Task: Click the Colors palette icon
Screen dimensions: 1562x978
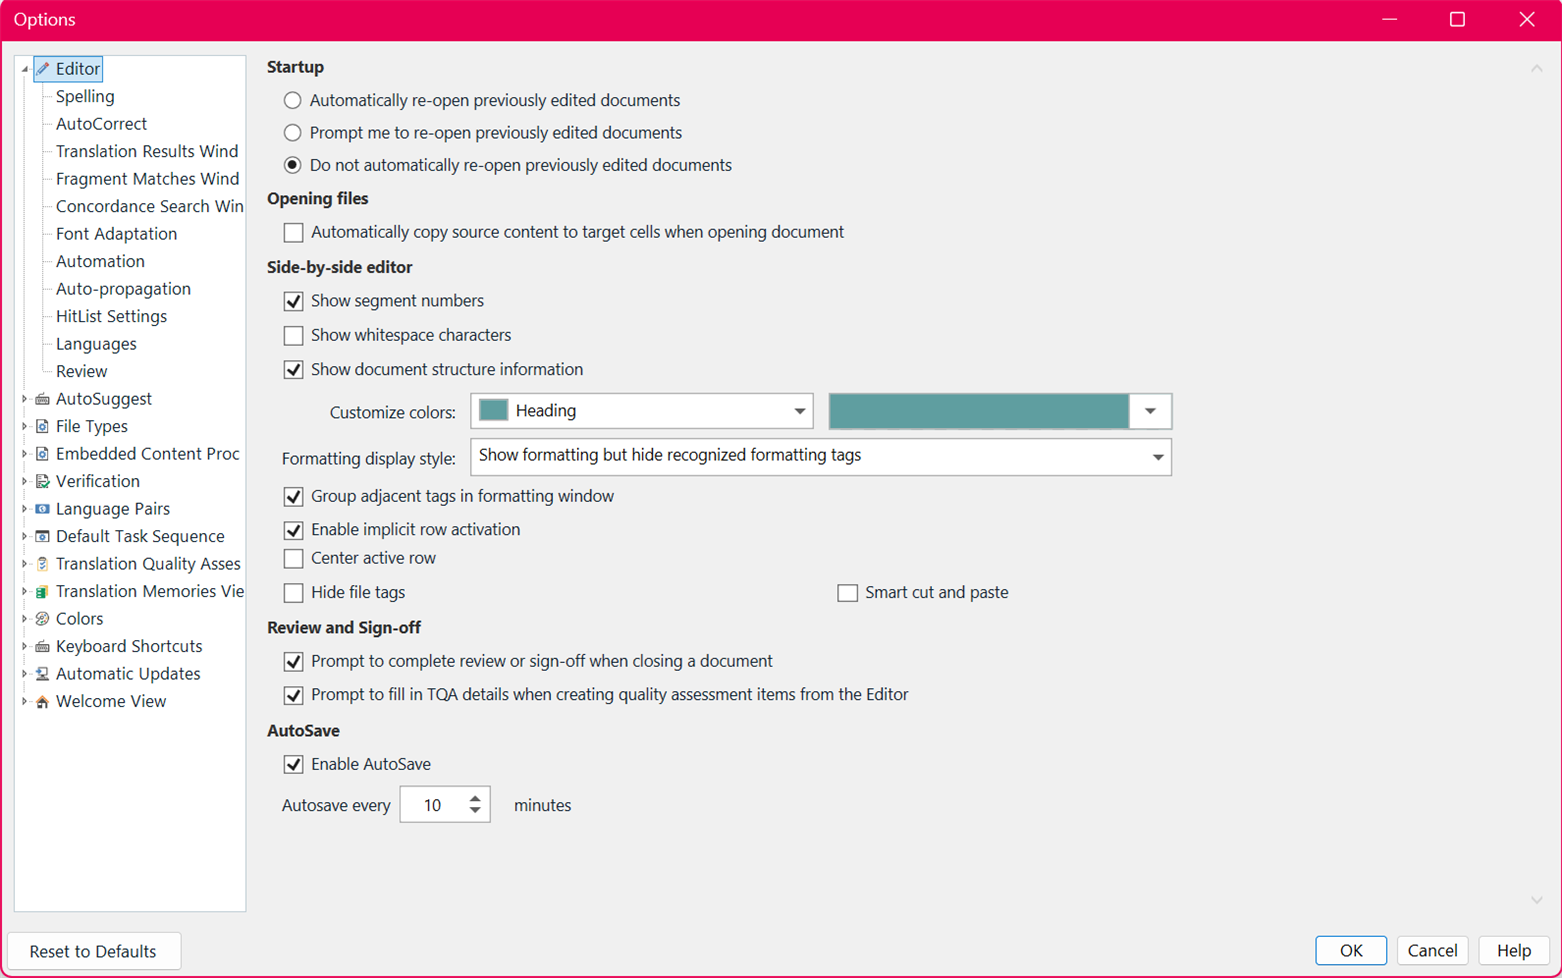Action: (x=42, y=619)
